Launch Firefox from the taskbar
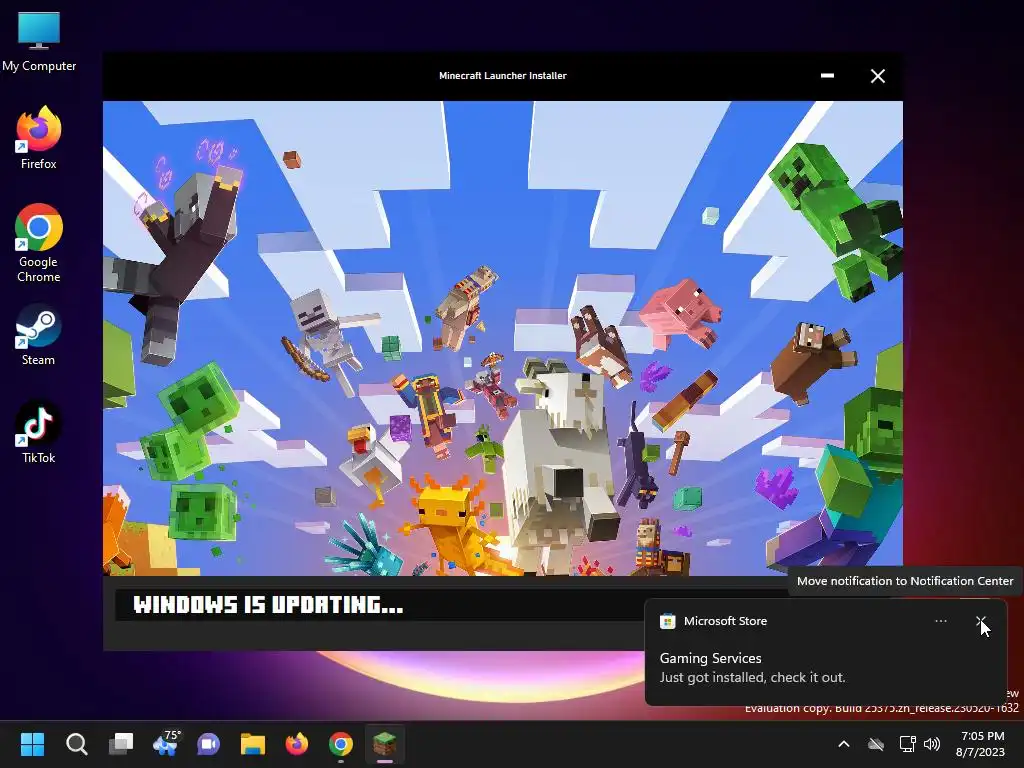Screen dimensions: 1024x768 coord(296,744)
